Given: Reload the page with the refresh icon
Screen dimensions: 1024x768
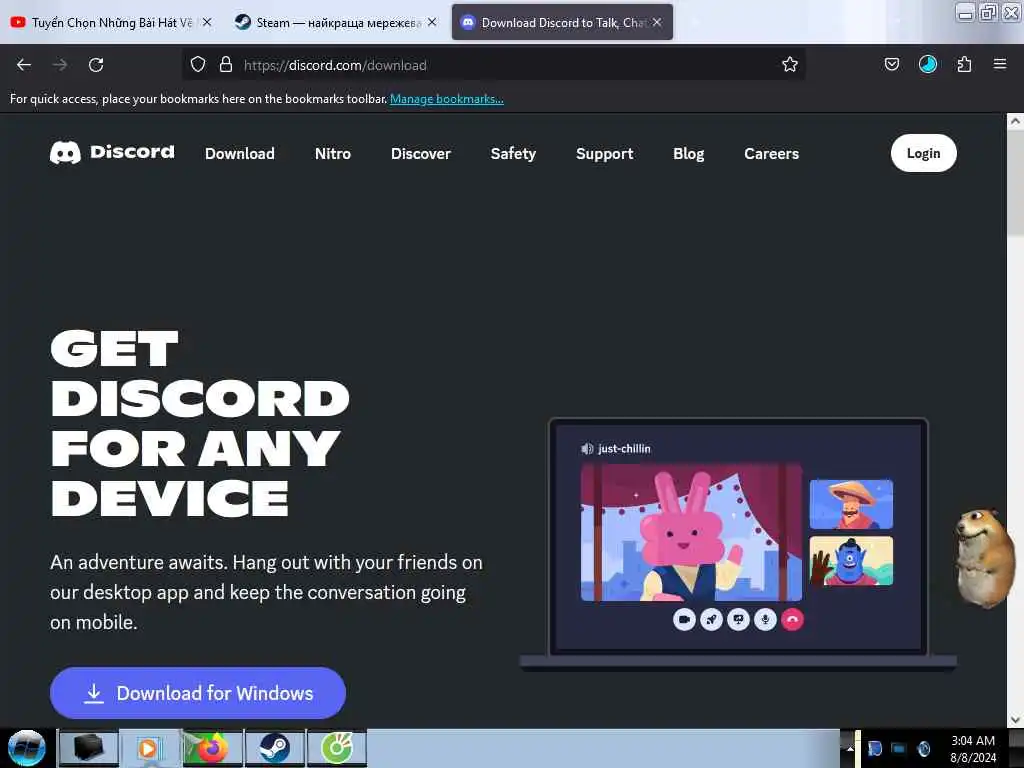Looking at the screenshot, I should point(96,65).
